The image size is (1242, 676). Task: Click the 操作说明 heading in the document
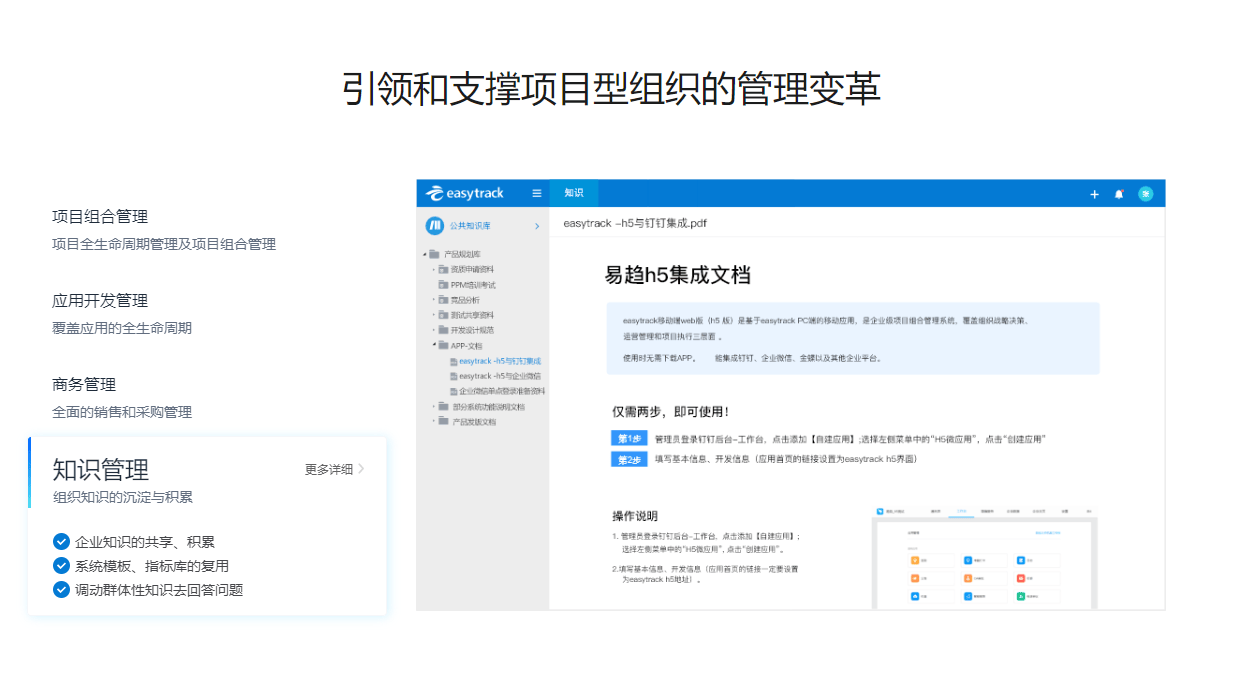coord(635,516)
